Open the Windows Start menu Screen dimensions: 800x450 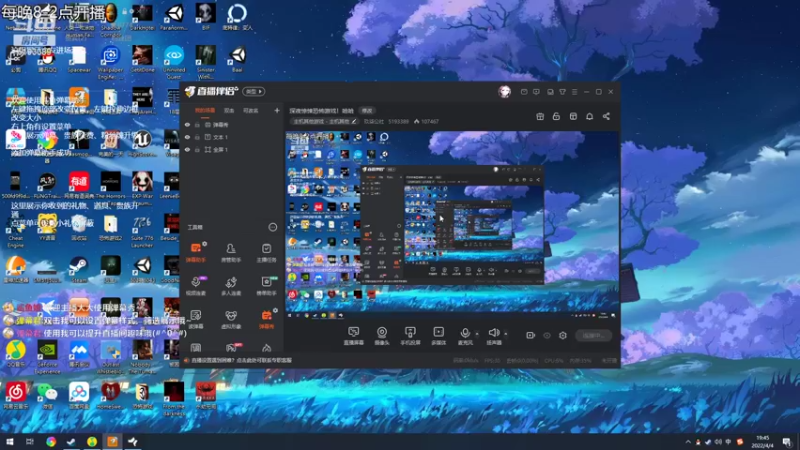[9, 441]
